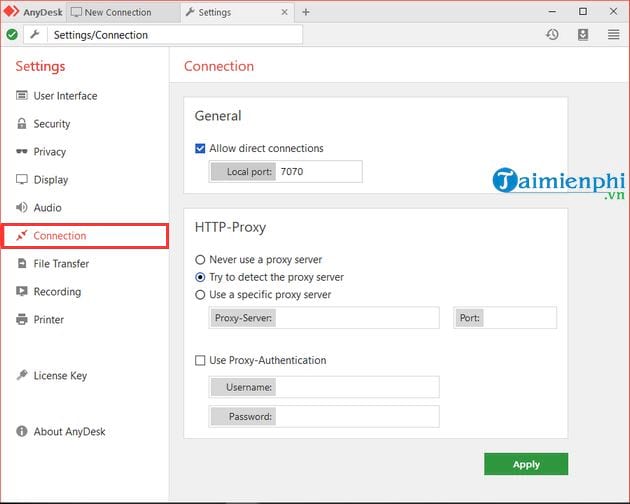Click the Privacy sunglasses icon
630x504 pixels.
22,152
